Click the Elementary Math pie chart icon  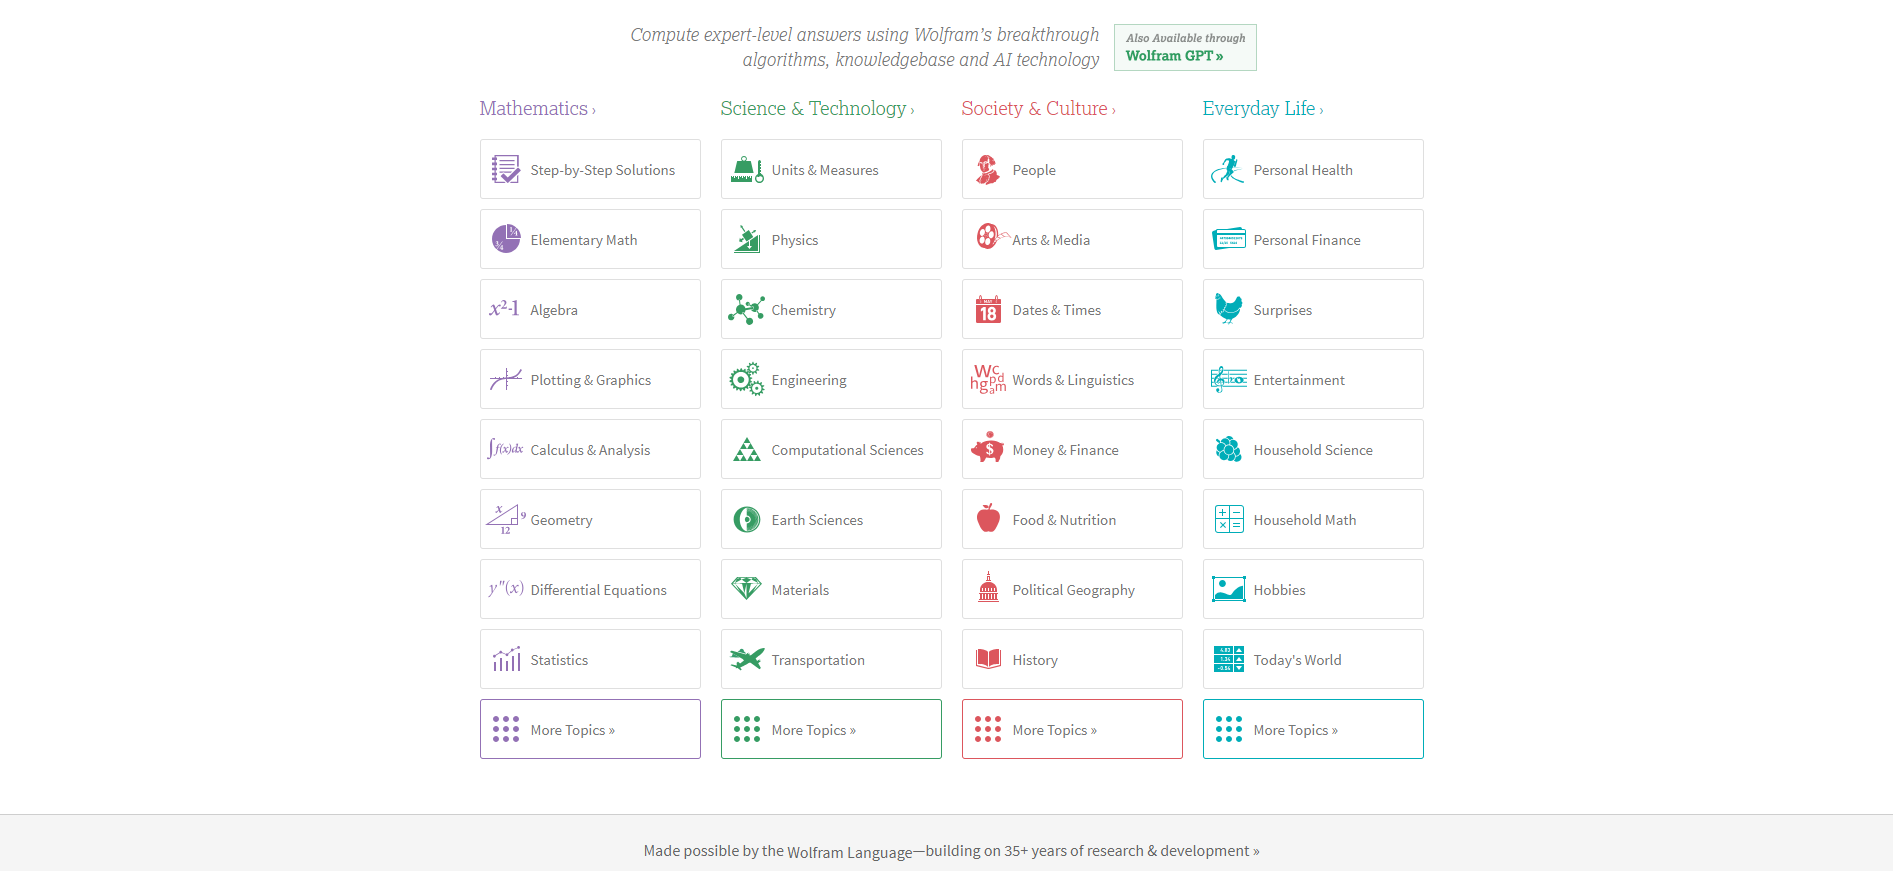coord(506,239)
